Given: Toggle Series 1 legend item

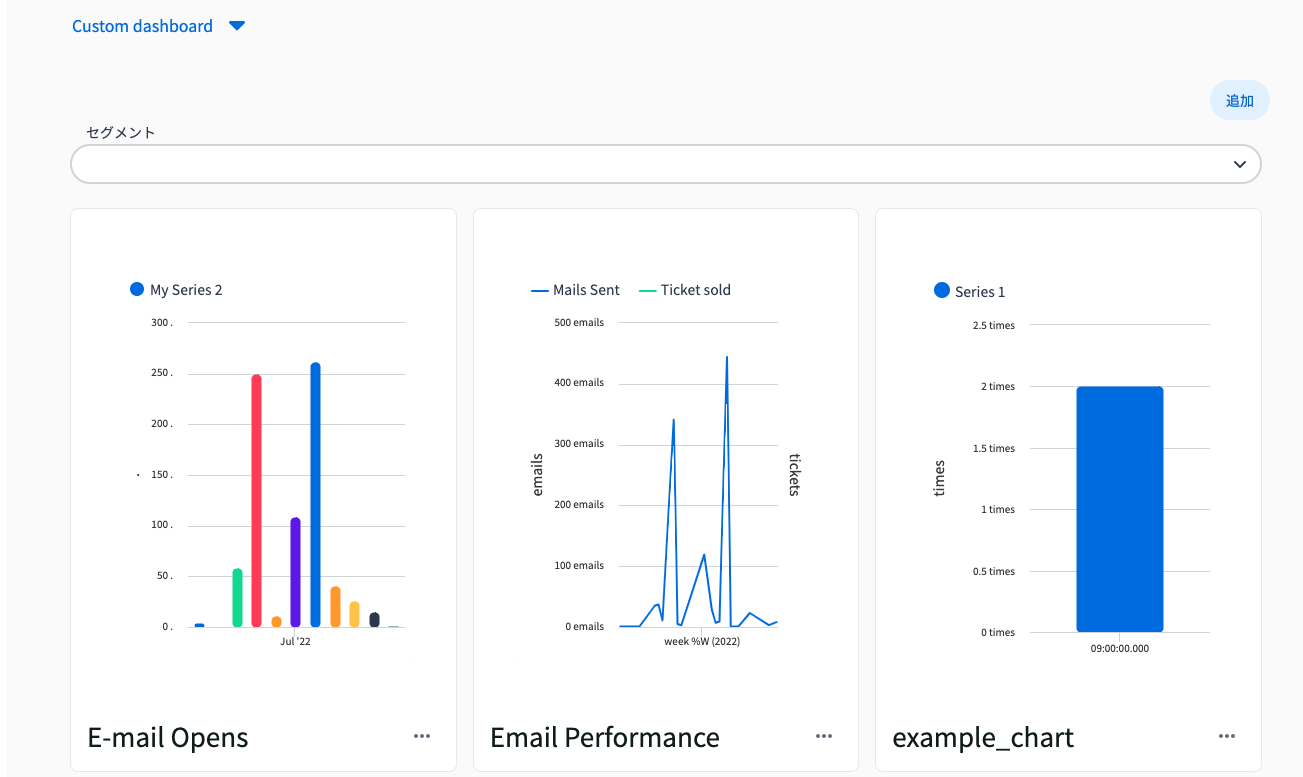Looking at the screenshot, I should pos(969,291).
